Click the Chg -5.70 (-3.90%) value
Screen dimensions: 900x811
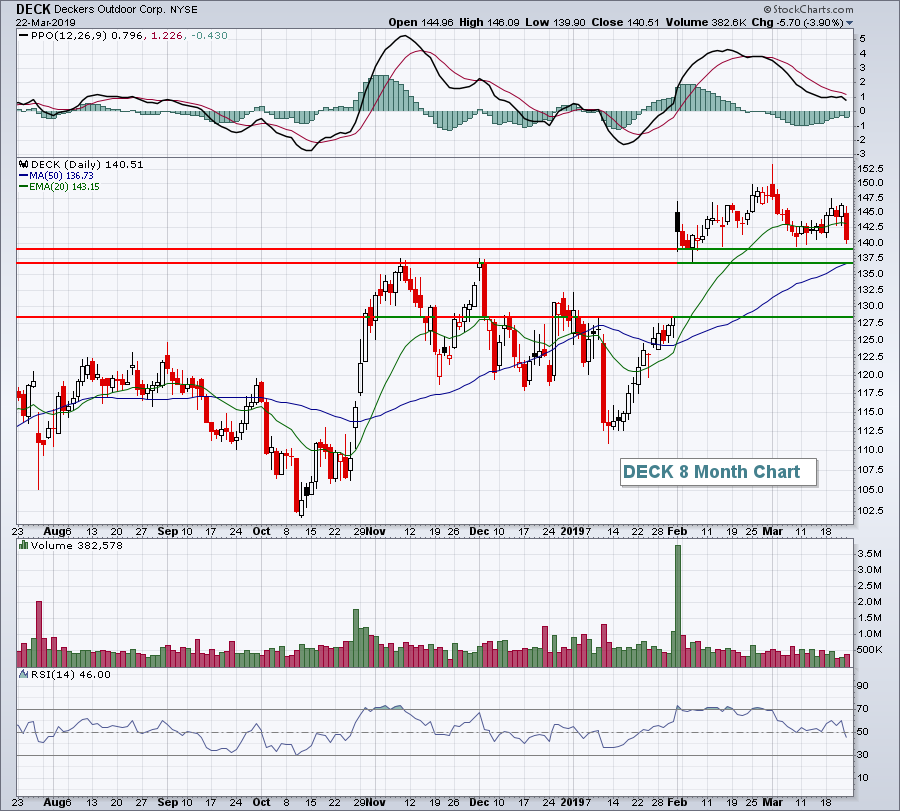797,22
